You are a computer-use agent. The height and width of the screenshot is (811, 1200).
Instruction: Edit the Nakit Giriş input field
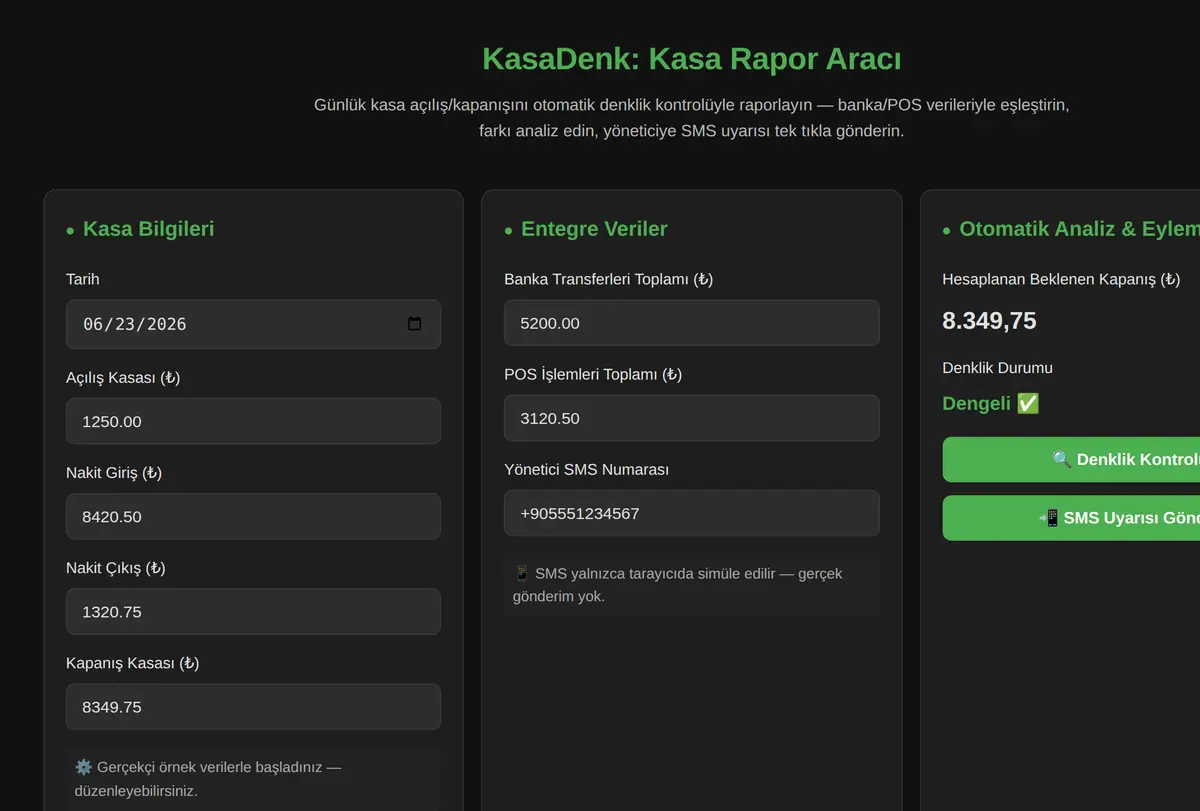(253, 516)
